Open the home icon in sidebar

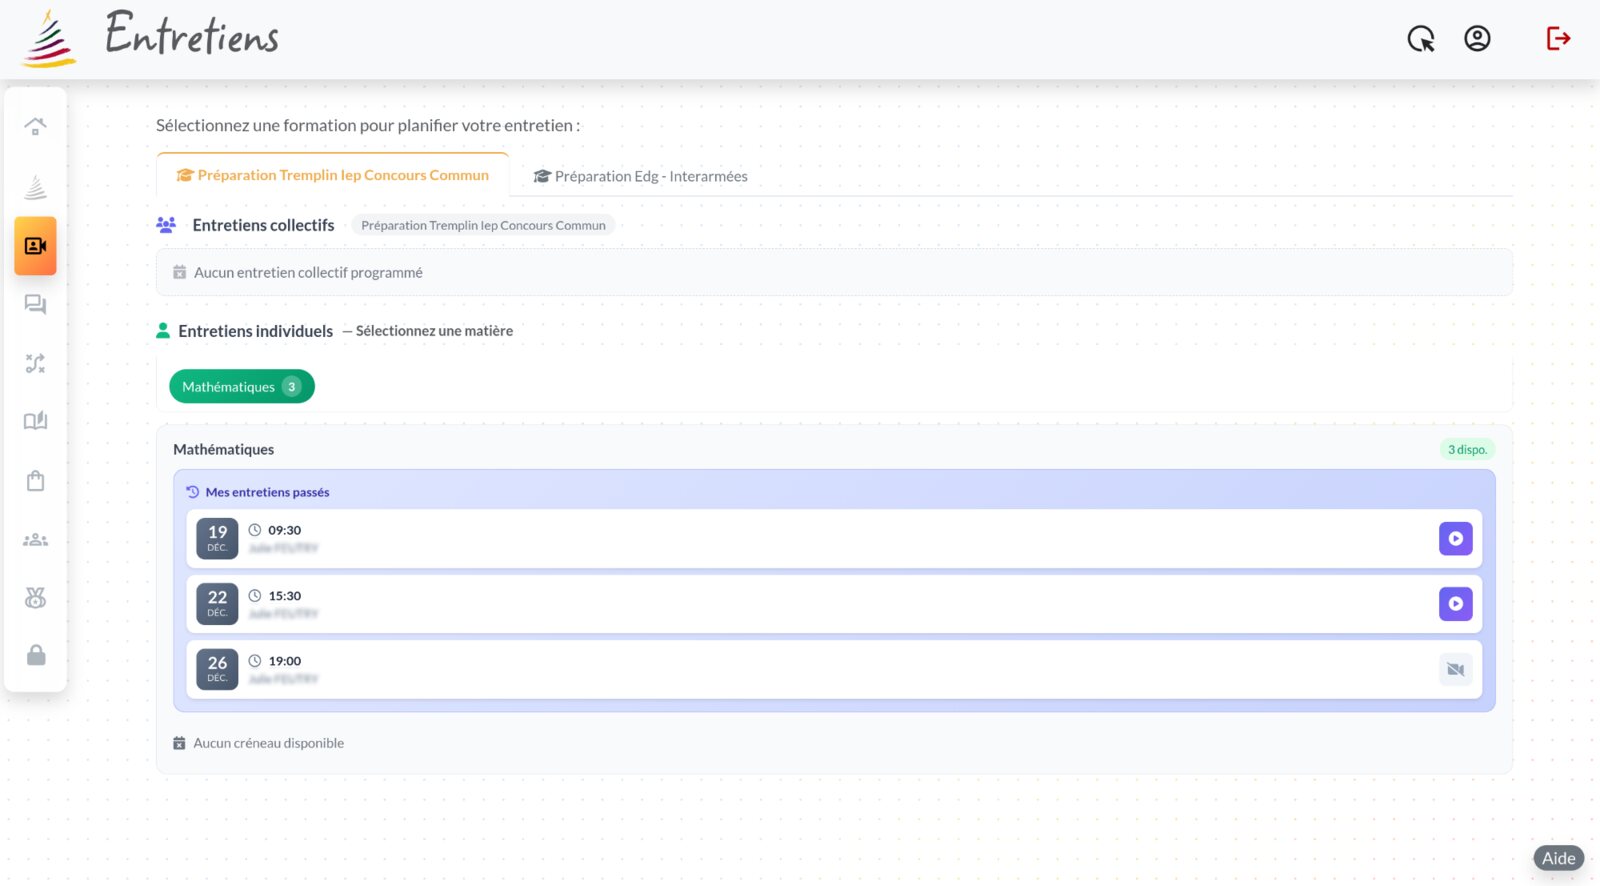[x=35, y=127]
